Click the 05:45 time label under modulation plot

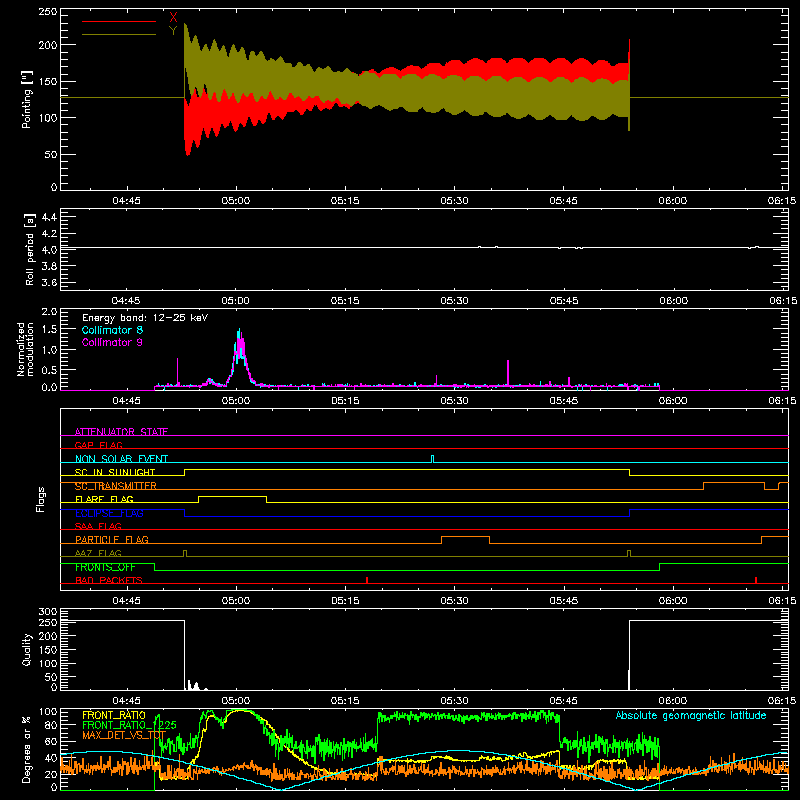564,401
